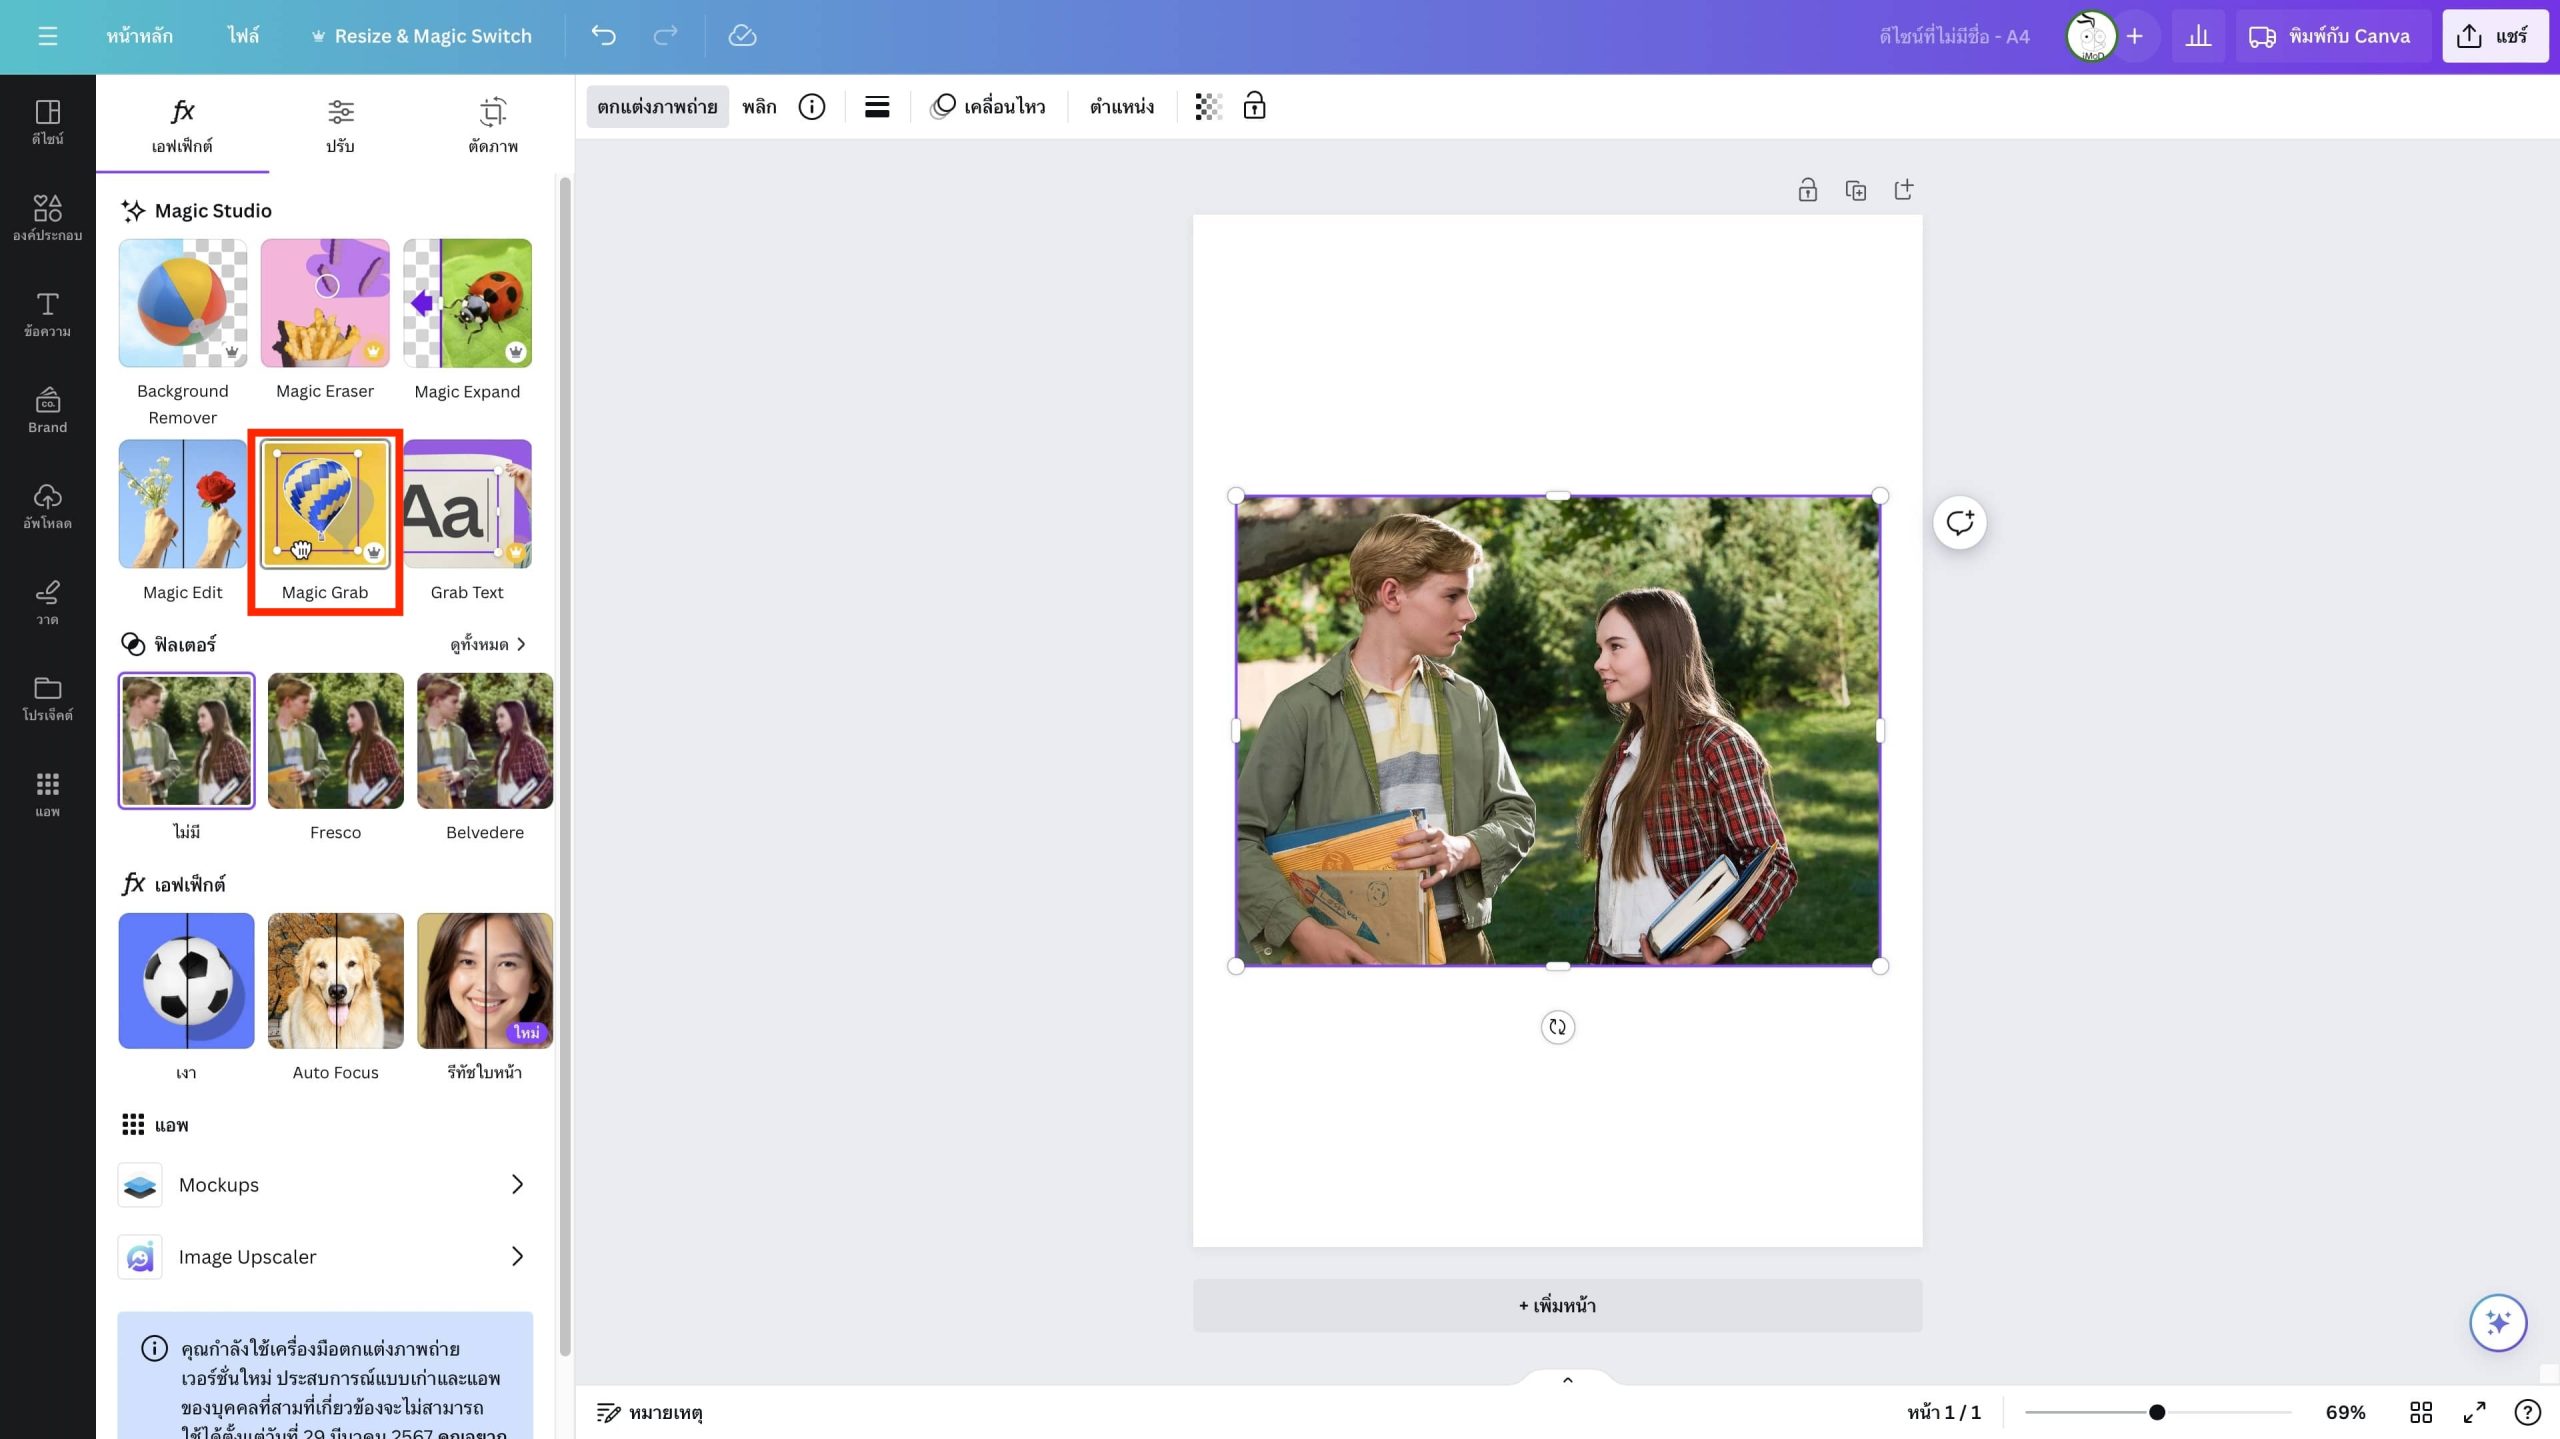
Task: Switch to the Crop tab
Action: 493,124
